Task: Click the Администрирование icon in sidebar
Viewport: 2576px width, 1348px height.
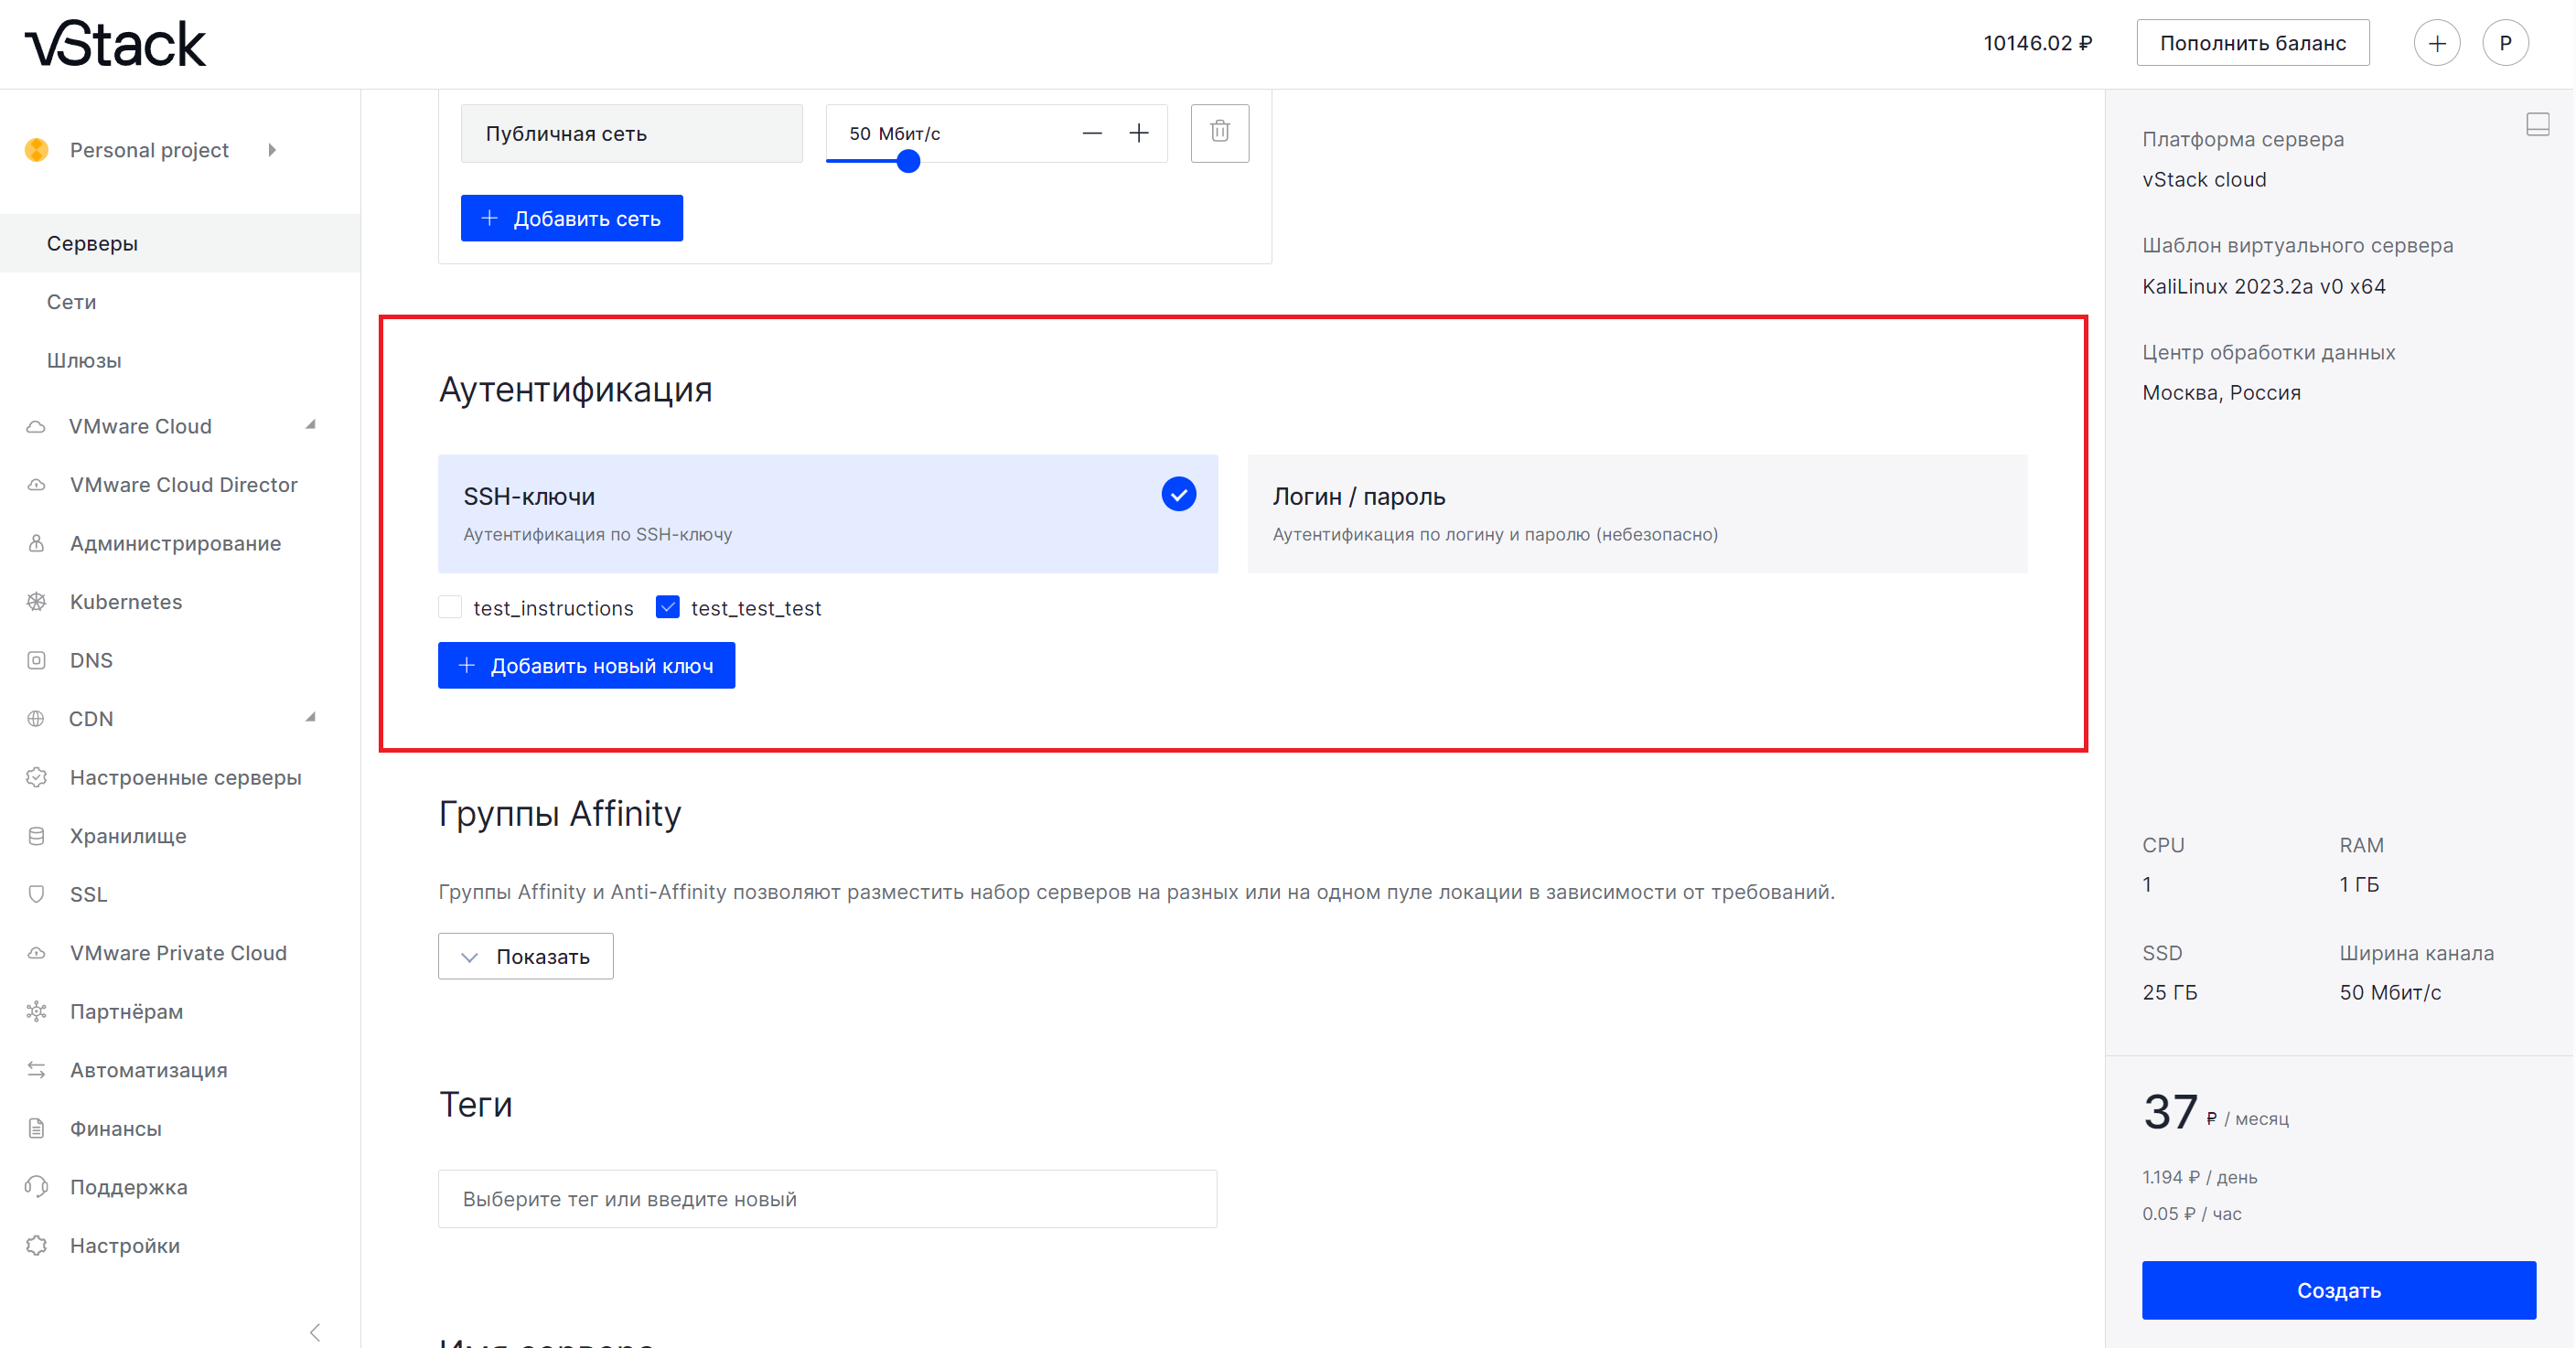Action: click(36, 543)
